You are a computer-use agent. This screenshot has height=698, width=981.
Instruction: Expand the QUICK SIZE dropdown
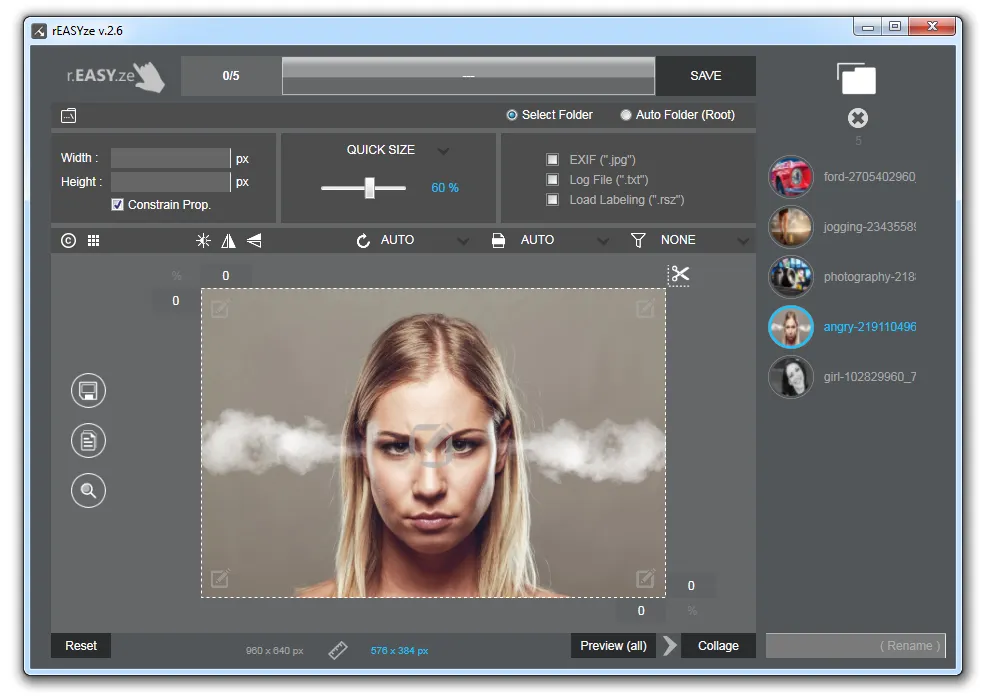coord(444,151)
